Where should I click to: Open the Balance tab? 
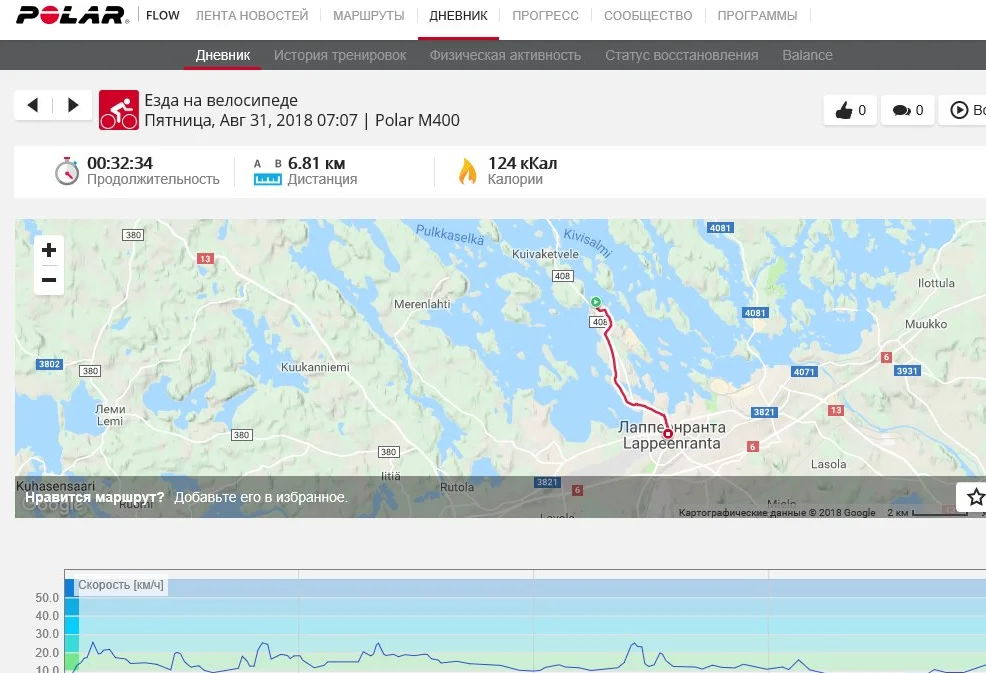(x=807, y=55)
